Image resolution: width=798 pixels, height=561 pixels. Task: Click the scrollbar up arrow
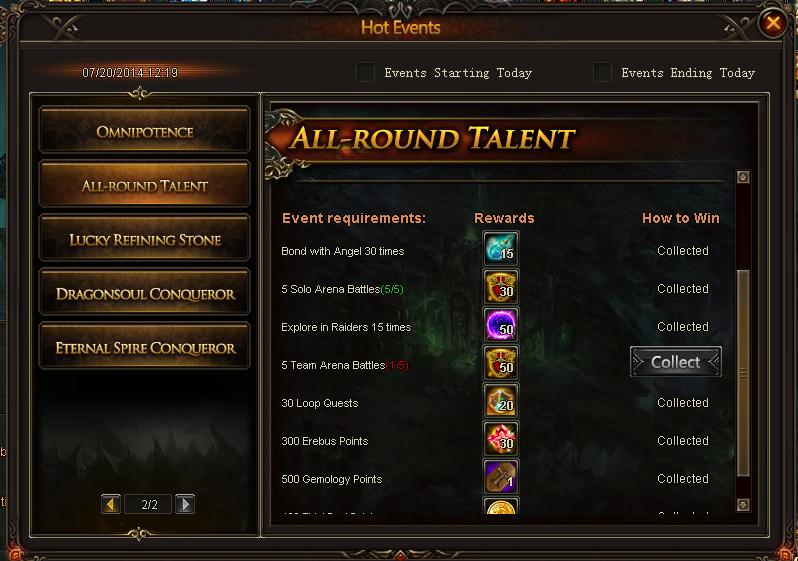[x=743, y=177]
